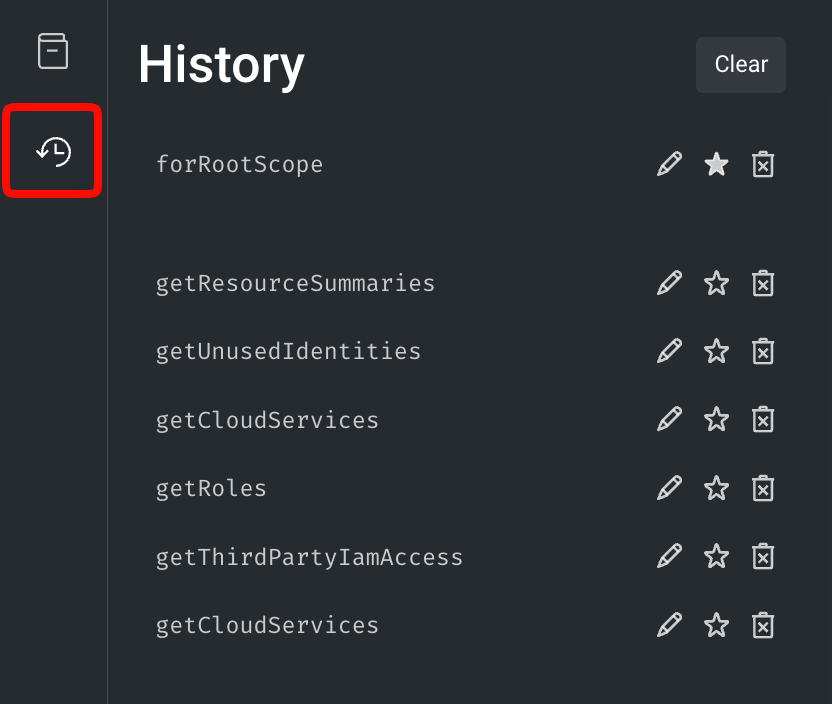Open the getUnusedIdentities query
Viewport: 832px width, 704px height.
(288, 351)
